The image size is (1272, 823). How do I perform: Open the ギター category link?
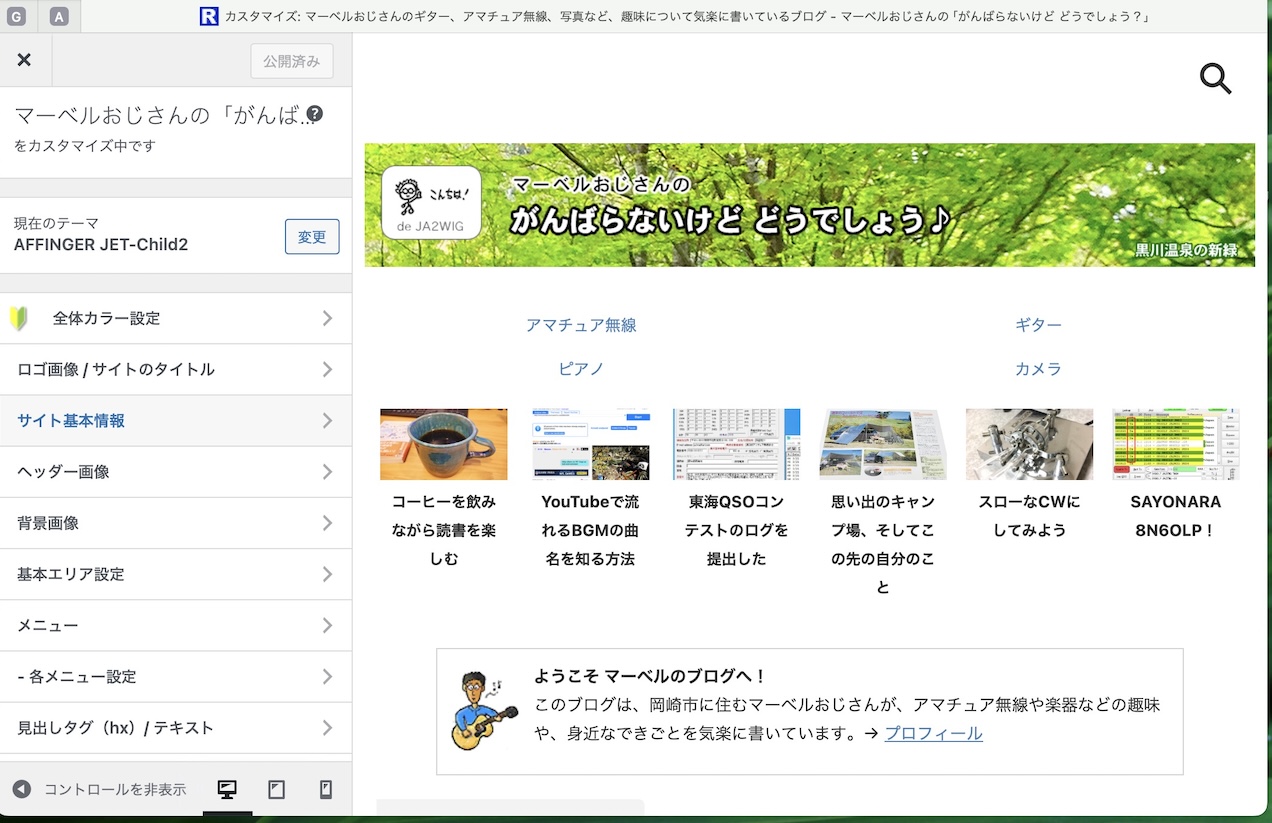point(1038,325)
